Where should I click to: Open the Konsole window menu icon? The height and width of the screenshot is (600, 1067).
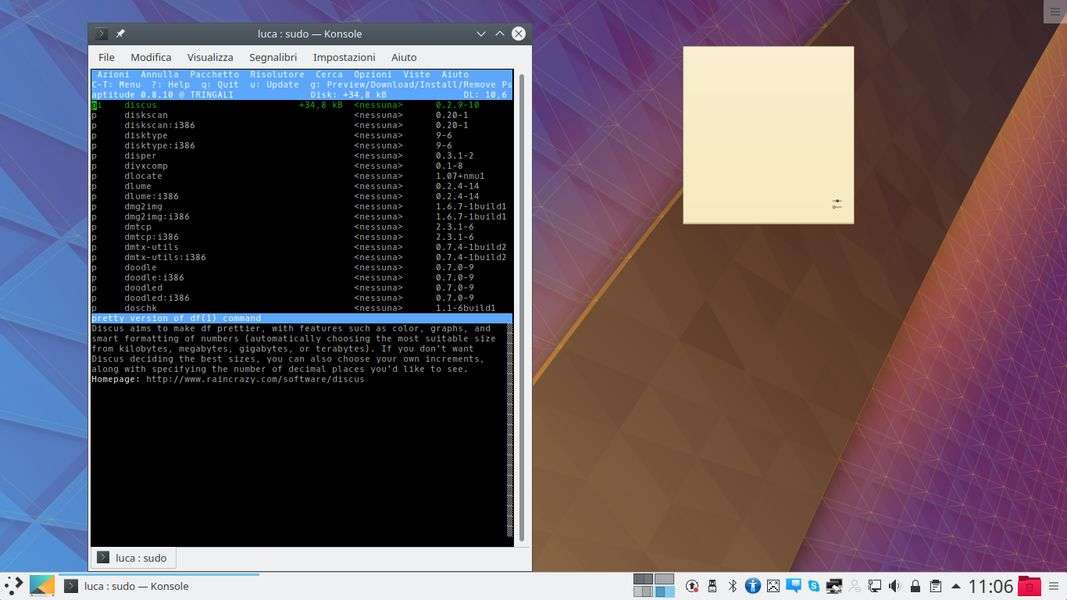coord(101,34)
